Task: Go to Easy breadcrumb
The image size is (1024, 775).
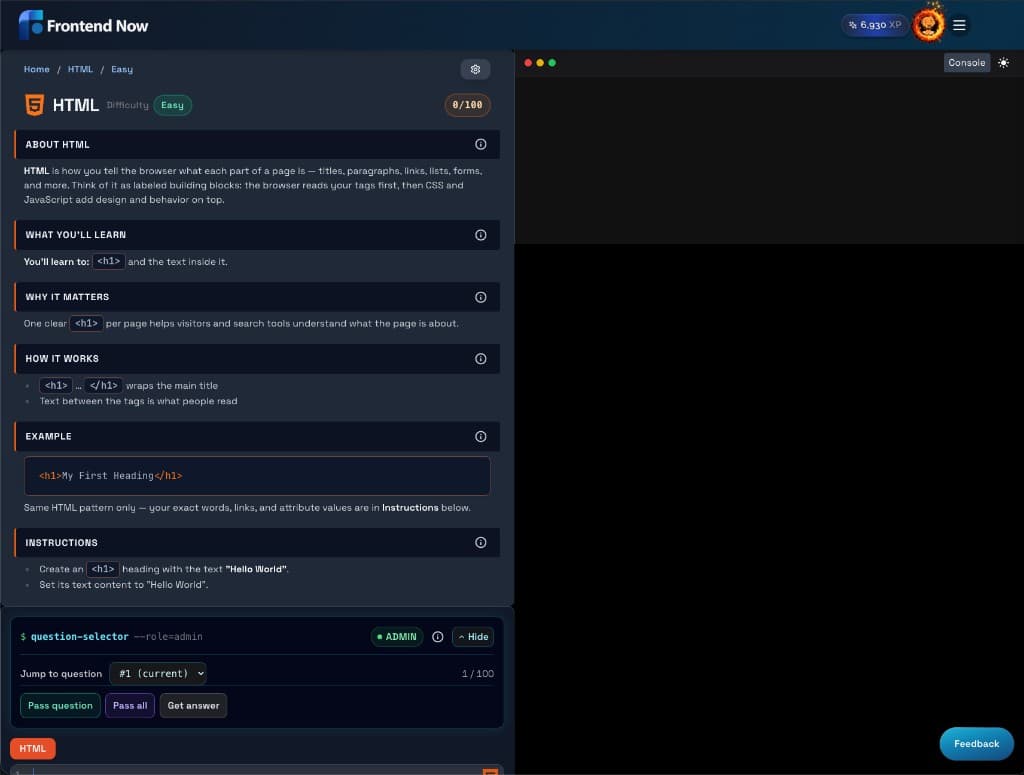Action: [121, 69]
